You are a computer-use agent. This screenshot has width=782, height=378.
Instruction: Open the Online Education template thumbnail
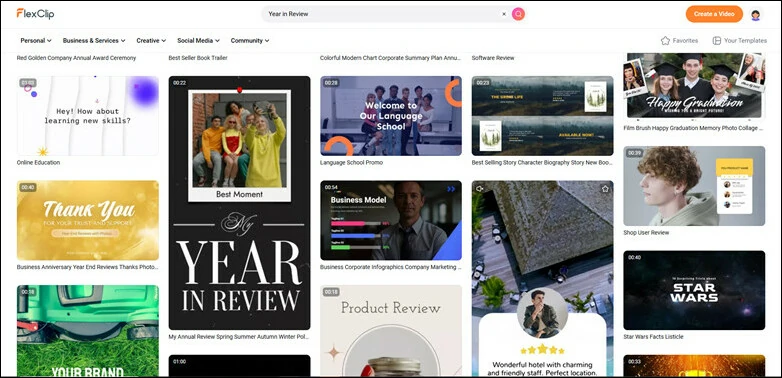pos(88,116)
